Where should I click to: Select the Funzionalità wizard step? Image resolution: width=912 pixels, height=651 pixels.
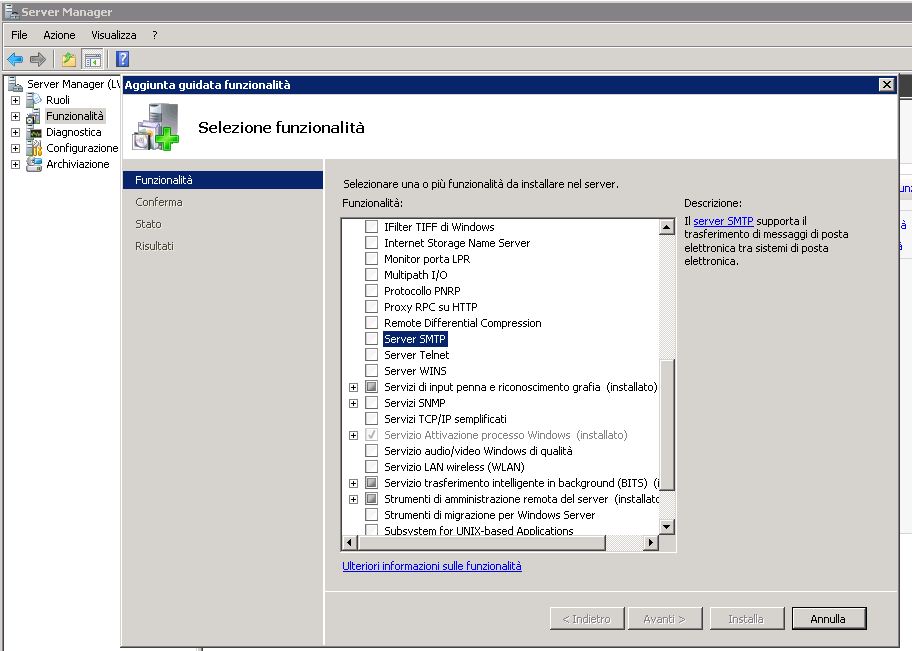tap(223, 180)
